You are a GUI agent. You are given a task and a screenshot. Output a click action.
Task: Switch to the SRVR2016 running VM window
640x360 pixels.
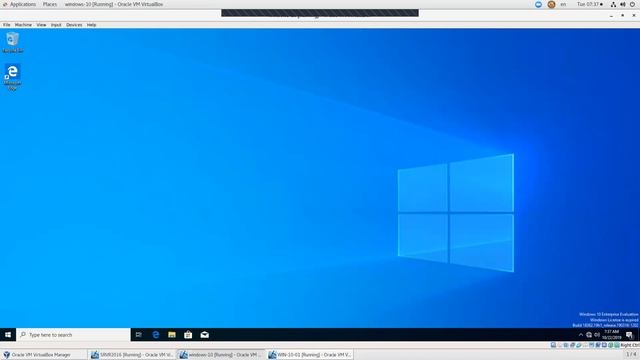[132, 355]
